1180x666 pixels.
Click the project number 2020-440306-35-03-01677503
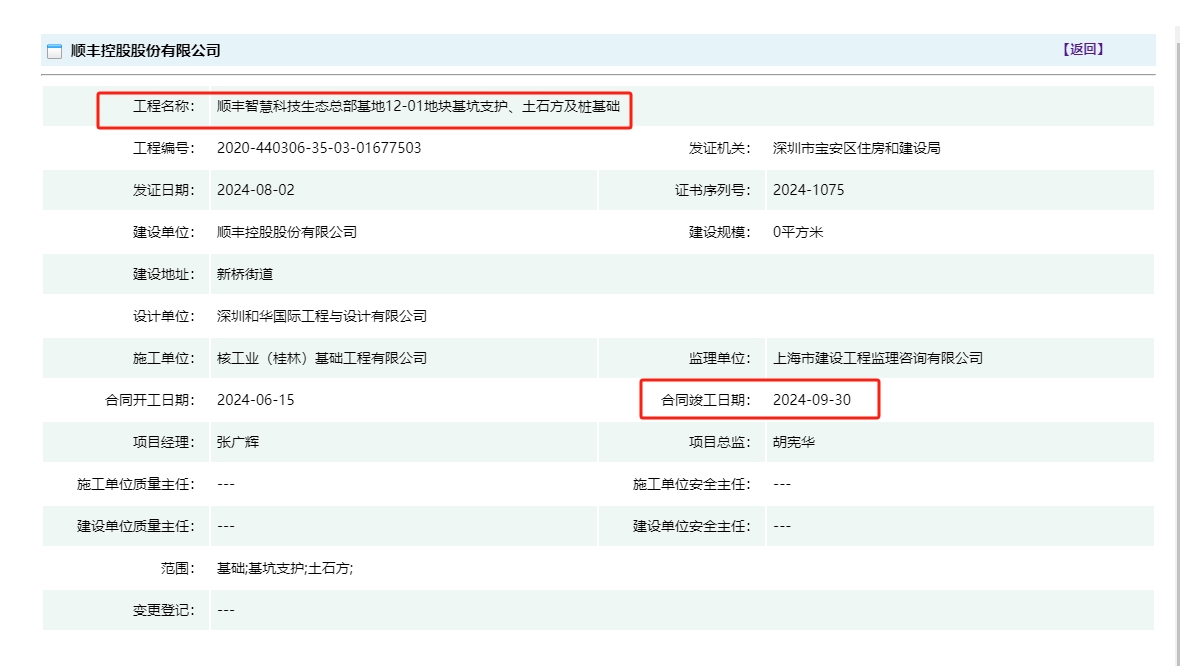pyautogui.click(x=319, y=148)
